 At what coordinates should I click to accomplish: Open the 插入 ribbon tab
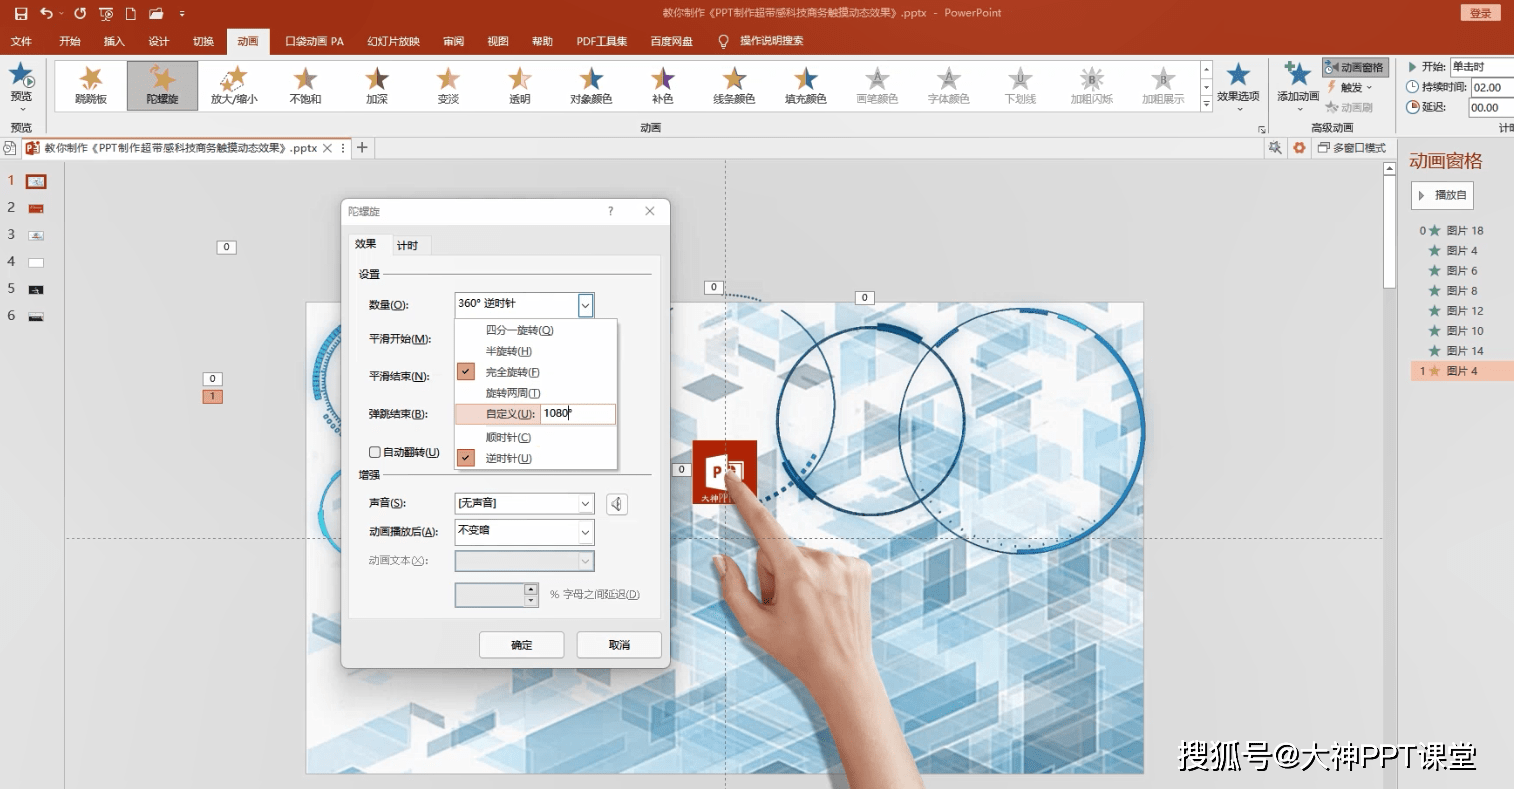114,41
